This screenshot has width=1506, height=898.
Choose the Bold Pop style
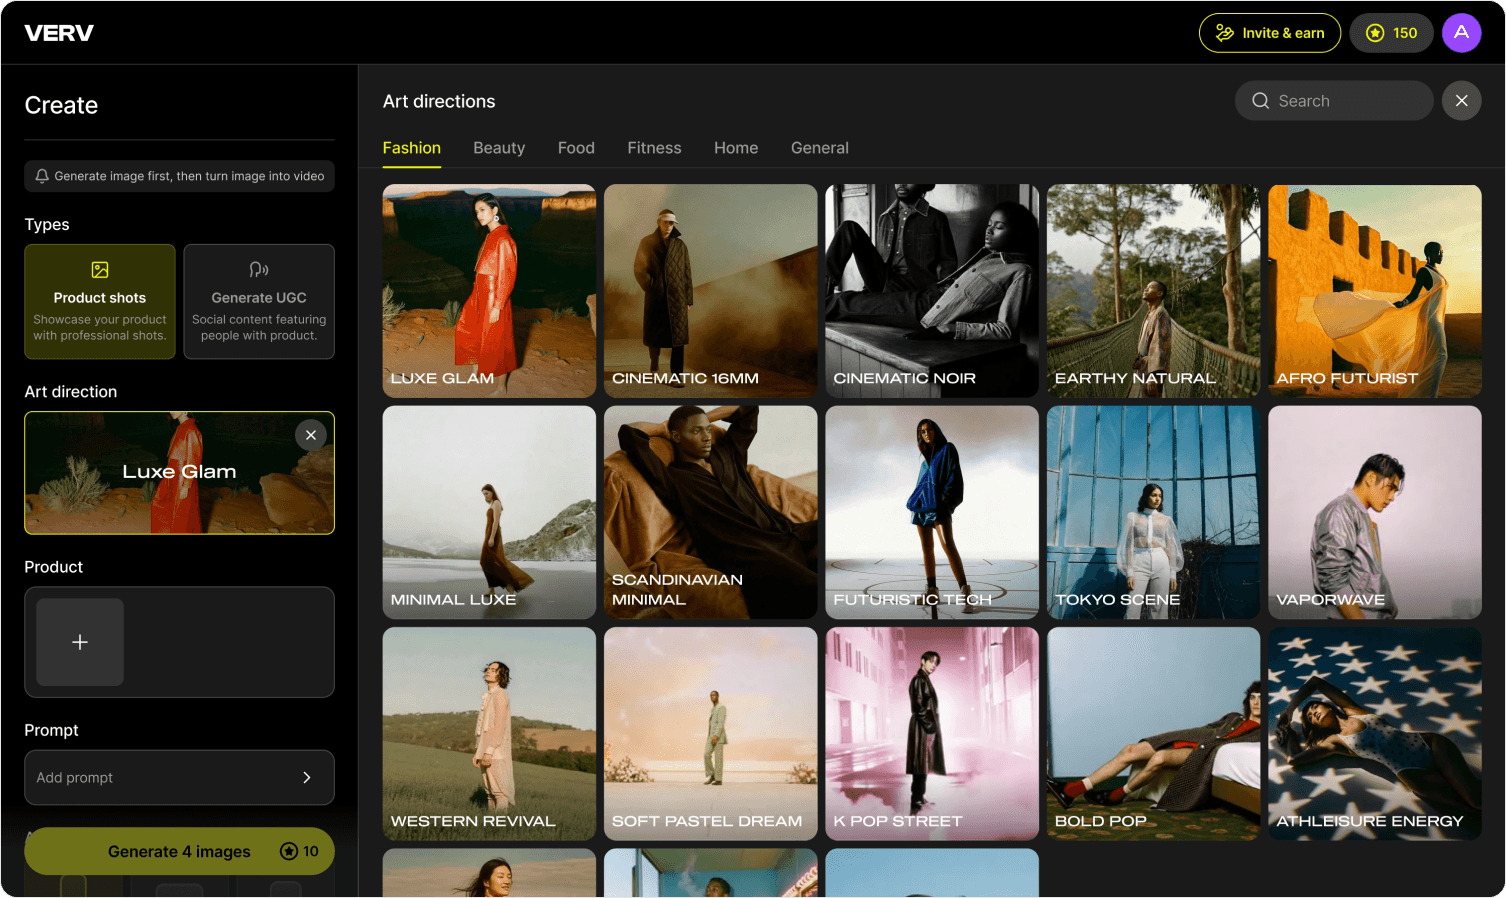tap(1154, 734)
